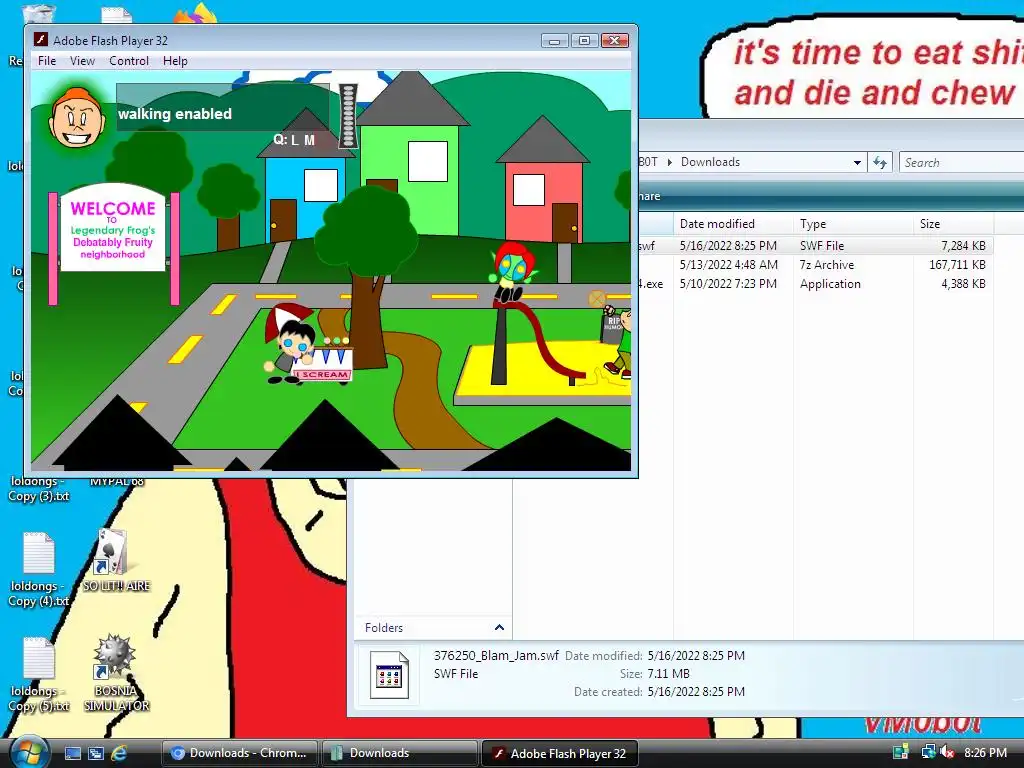This screenshot has height=768, width=1024.
Task: Click the SWF file preview icon in details pane
Action: (389, 675)
